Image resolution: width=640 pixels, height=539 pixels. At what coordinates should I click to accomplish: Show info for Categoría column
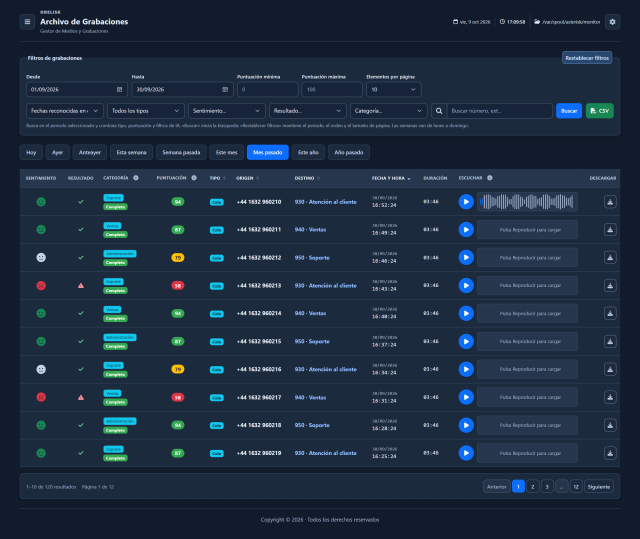[136, 178]
